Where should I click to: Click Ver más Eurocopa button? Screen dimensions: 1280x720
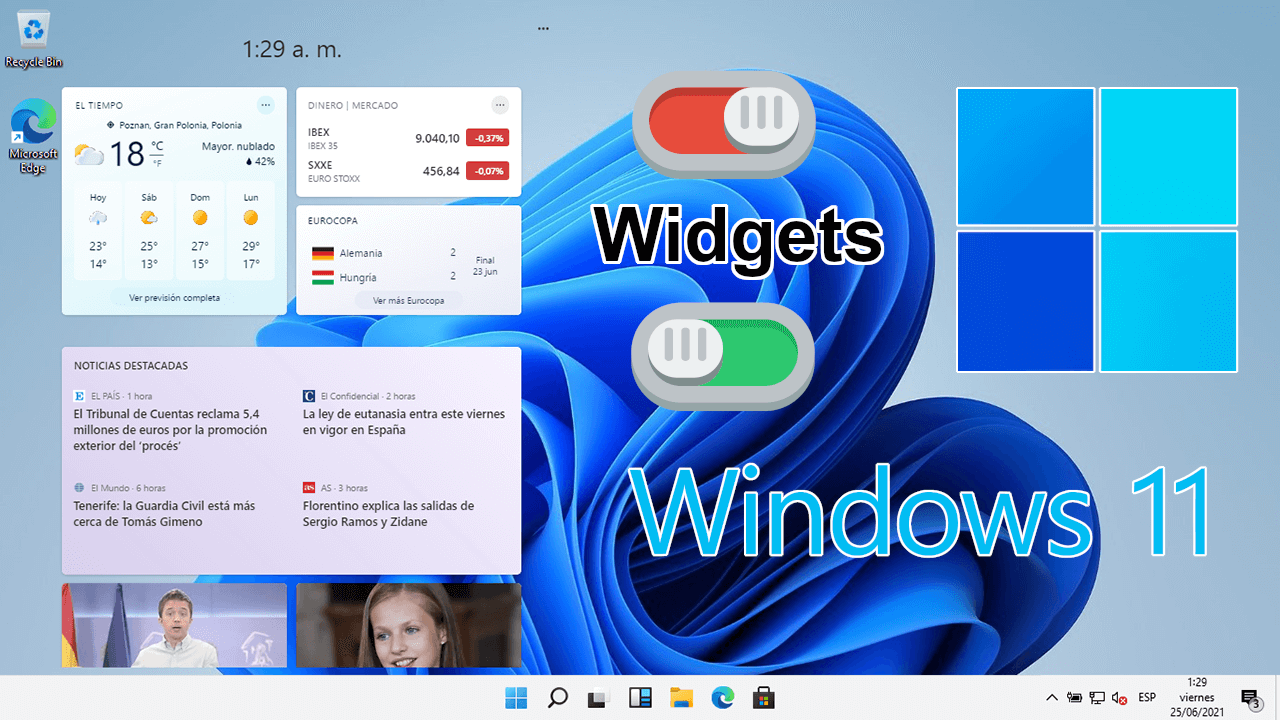[408, 300]
